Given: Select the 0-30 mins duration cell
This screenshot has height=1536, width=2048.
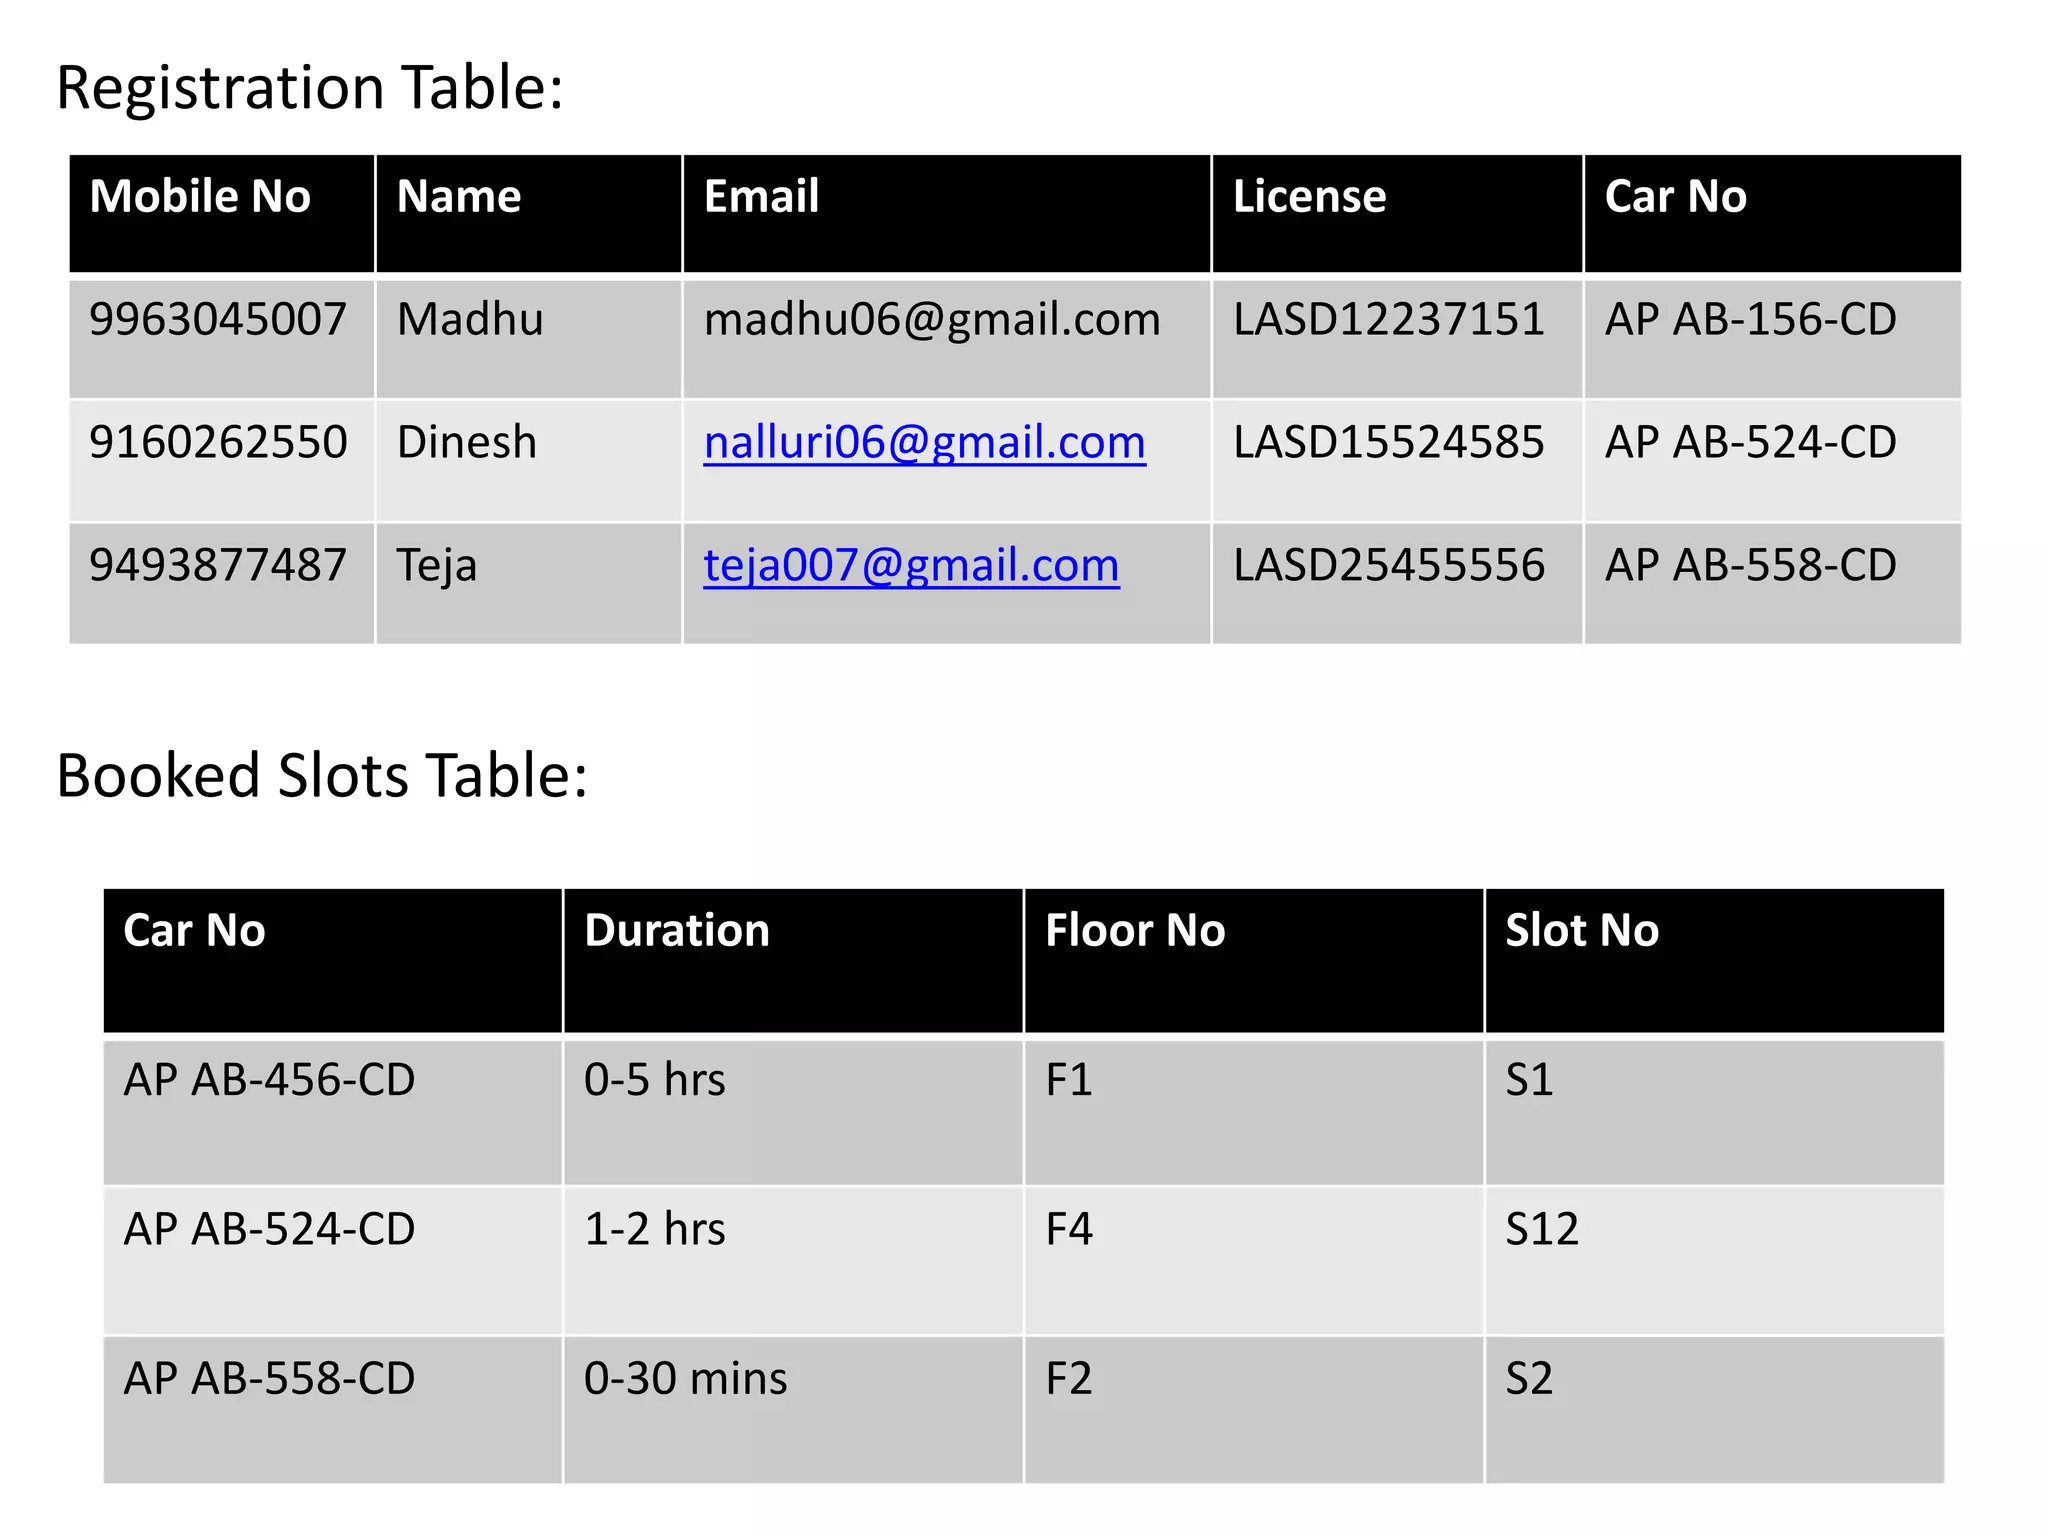Looking at the screenshot, I should 686,1379.
